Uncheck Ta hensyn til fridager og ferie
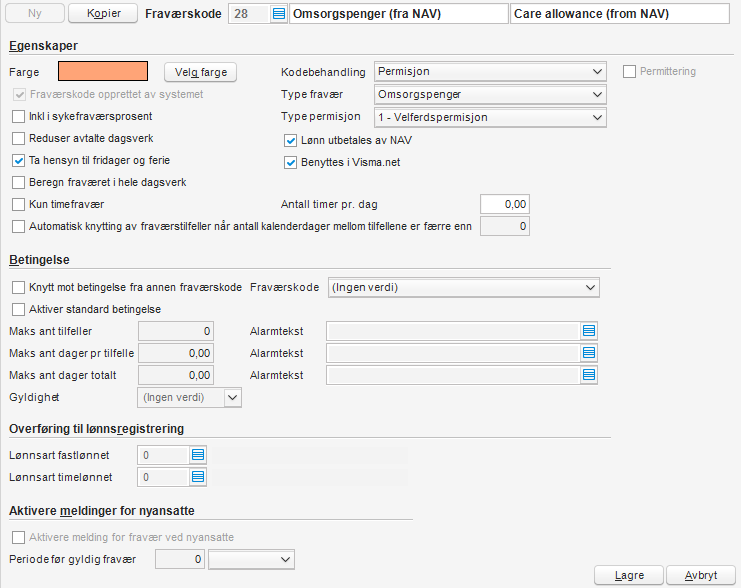The height and width of the screenshot is (588, 741). tap(18, 160)
